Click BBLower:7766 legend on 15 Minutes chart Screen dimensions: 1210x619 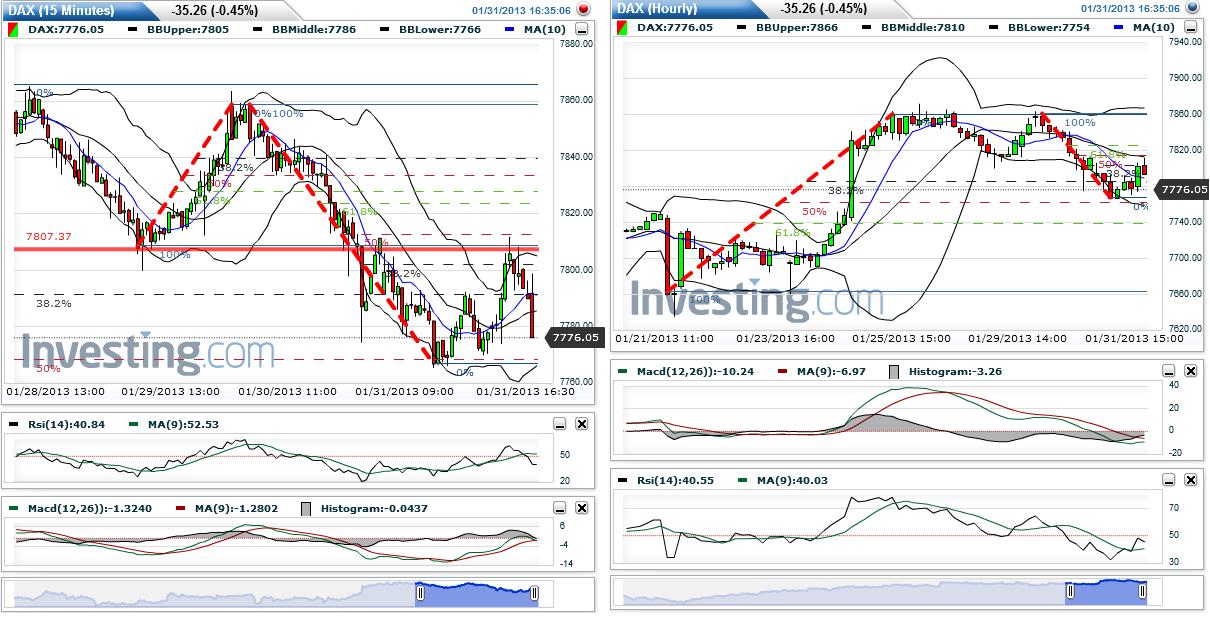pyautogui.click(x=440, y=29)
